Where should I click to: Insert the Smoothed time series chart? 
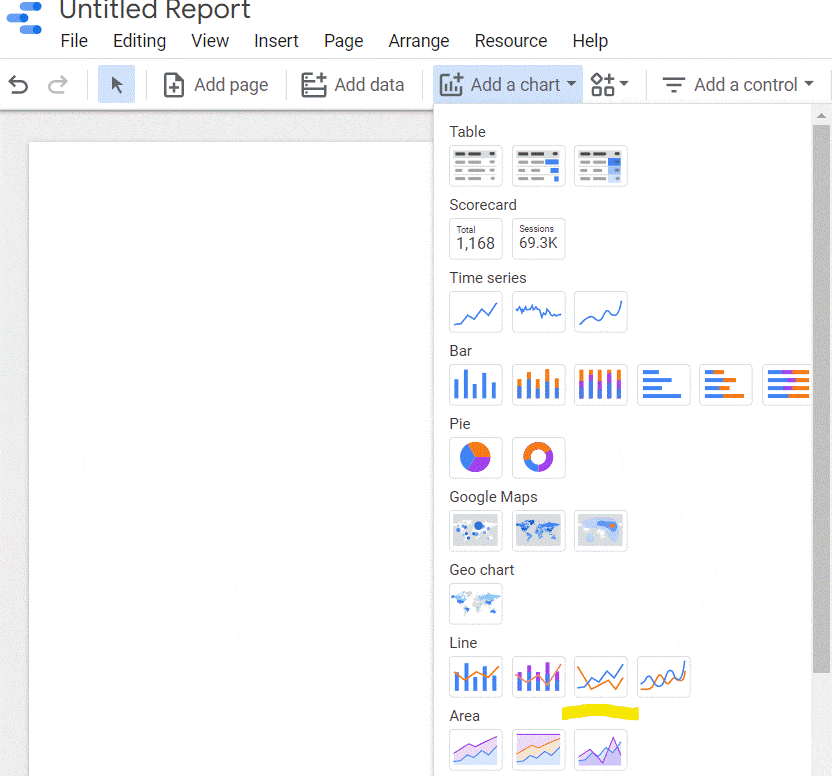point(601,312)
